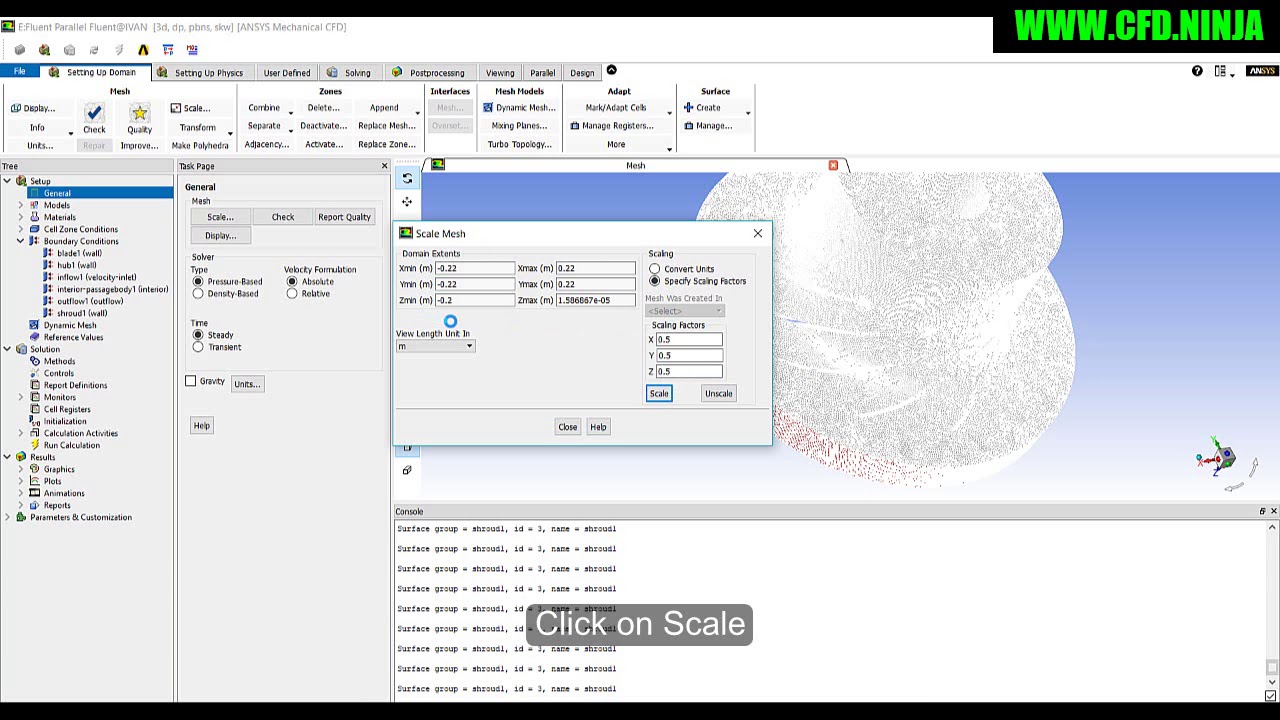The height and width of the screenshot is (720, 1280).
Task: Switch to Solving ribbon tab
Action: (x=349, y=72)
